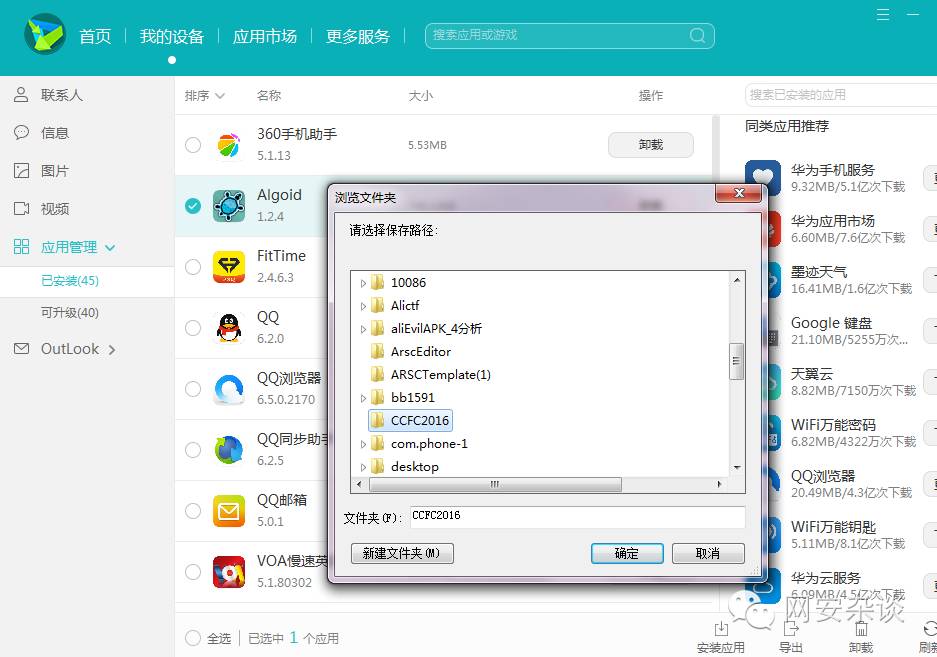Click the hamburger menu icon in title bar
This screenshot has width=937, height=657.
881,15
